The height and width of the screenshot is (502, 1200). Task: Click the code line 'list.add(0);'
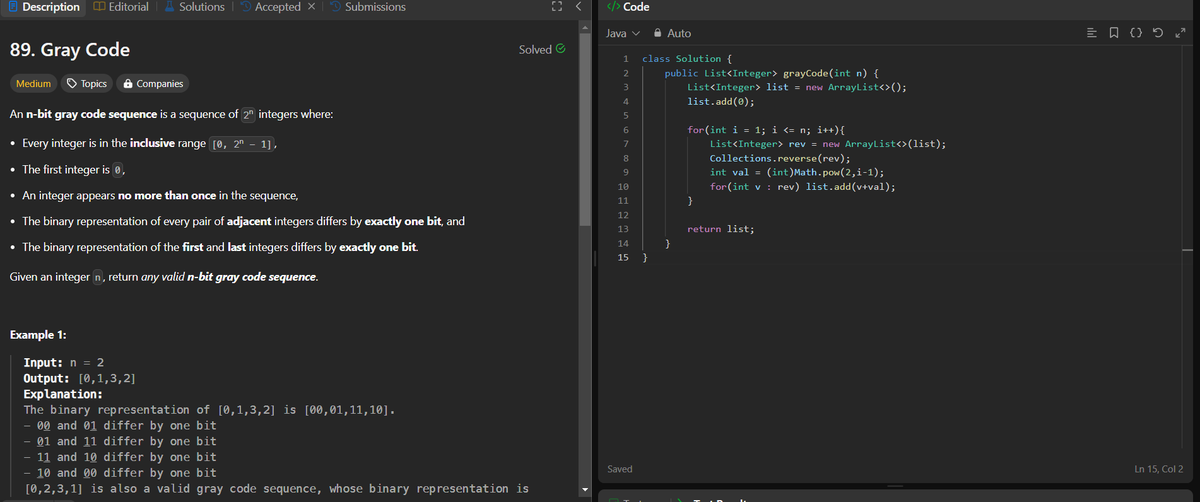(x=720, y=102)
